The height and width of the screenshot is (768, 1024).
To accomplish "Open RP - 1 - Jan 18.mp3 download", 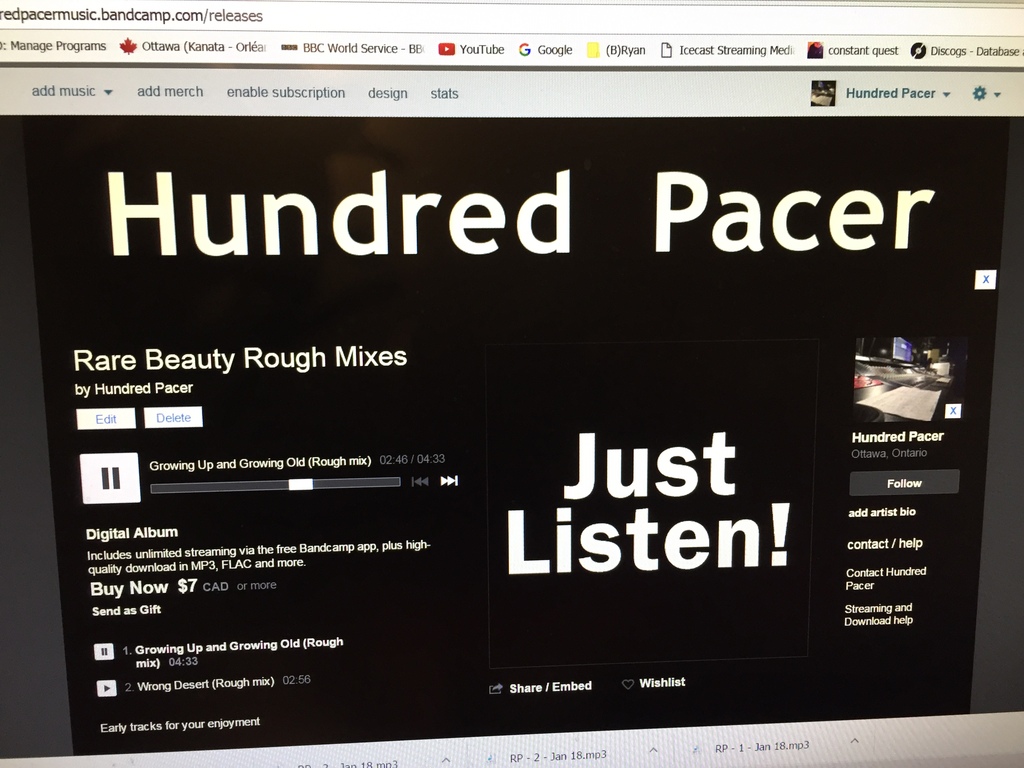I will pyautogui.click(x=761, y=746).
